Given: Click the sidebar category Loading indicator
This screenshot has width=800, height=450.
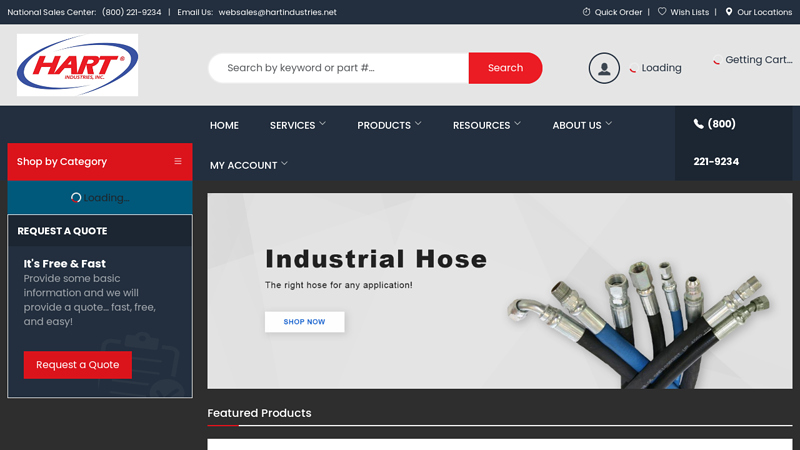Looking at the screenshot, I should 100,198.
